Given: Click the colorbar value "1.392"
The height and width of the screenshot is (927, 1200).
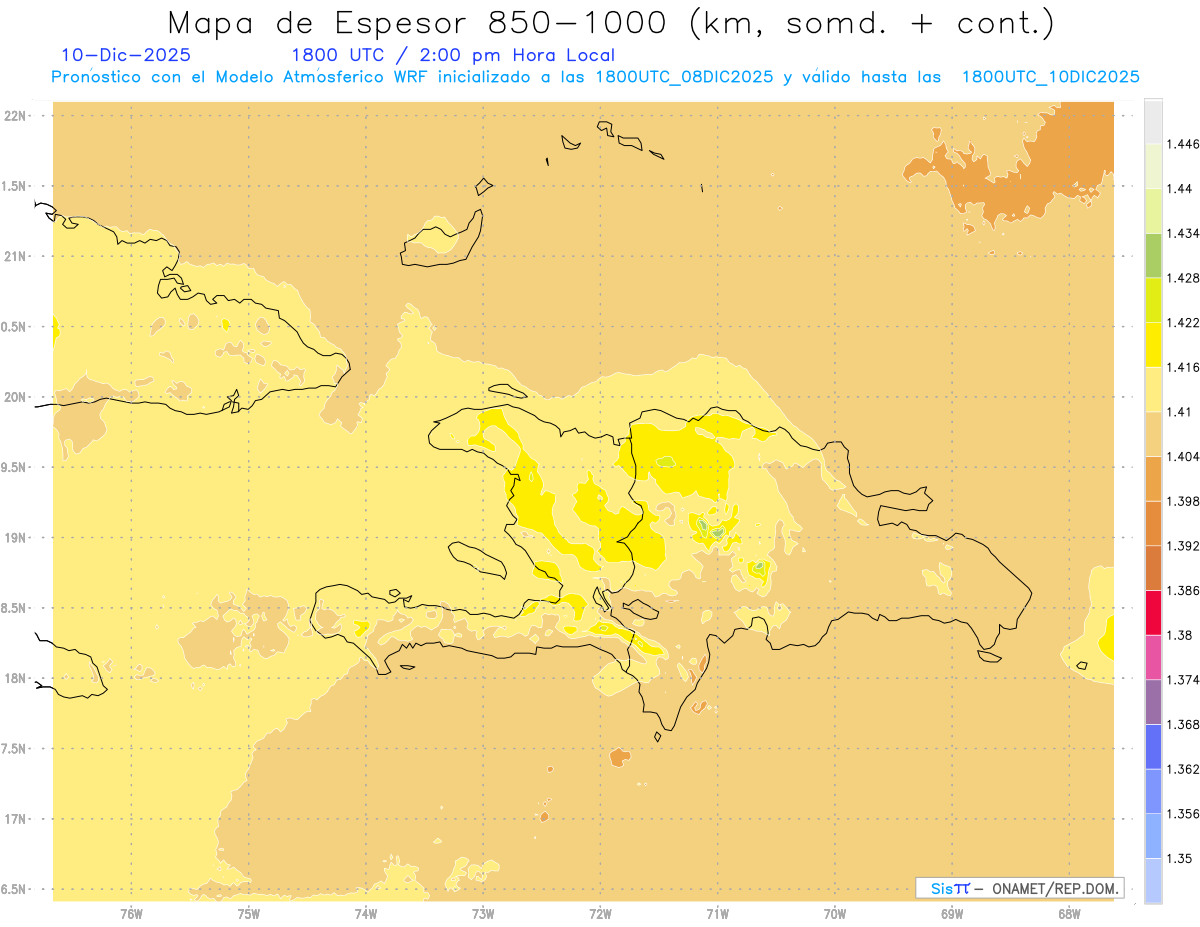Looking at the screenshot, I should pos(1184,546).
